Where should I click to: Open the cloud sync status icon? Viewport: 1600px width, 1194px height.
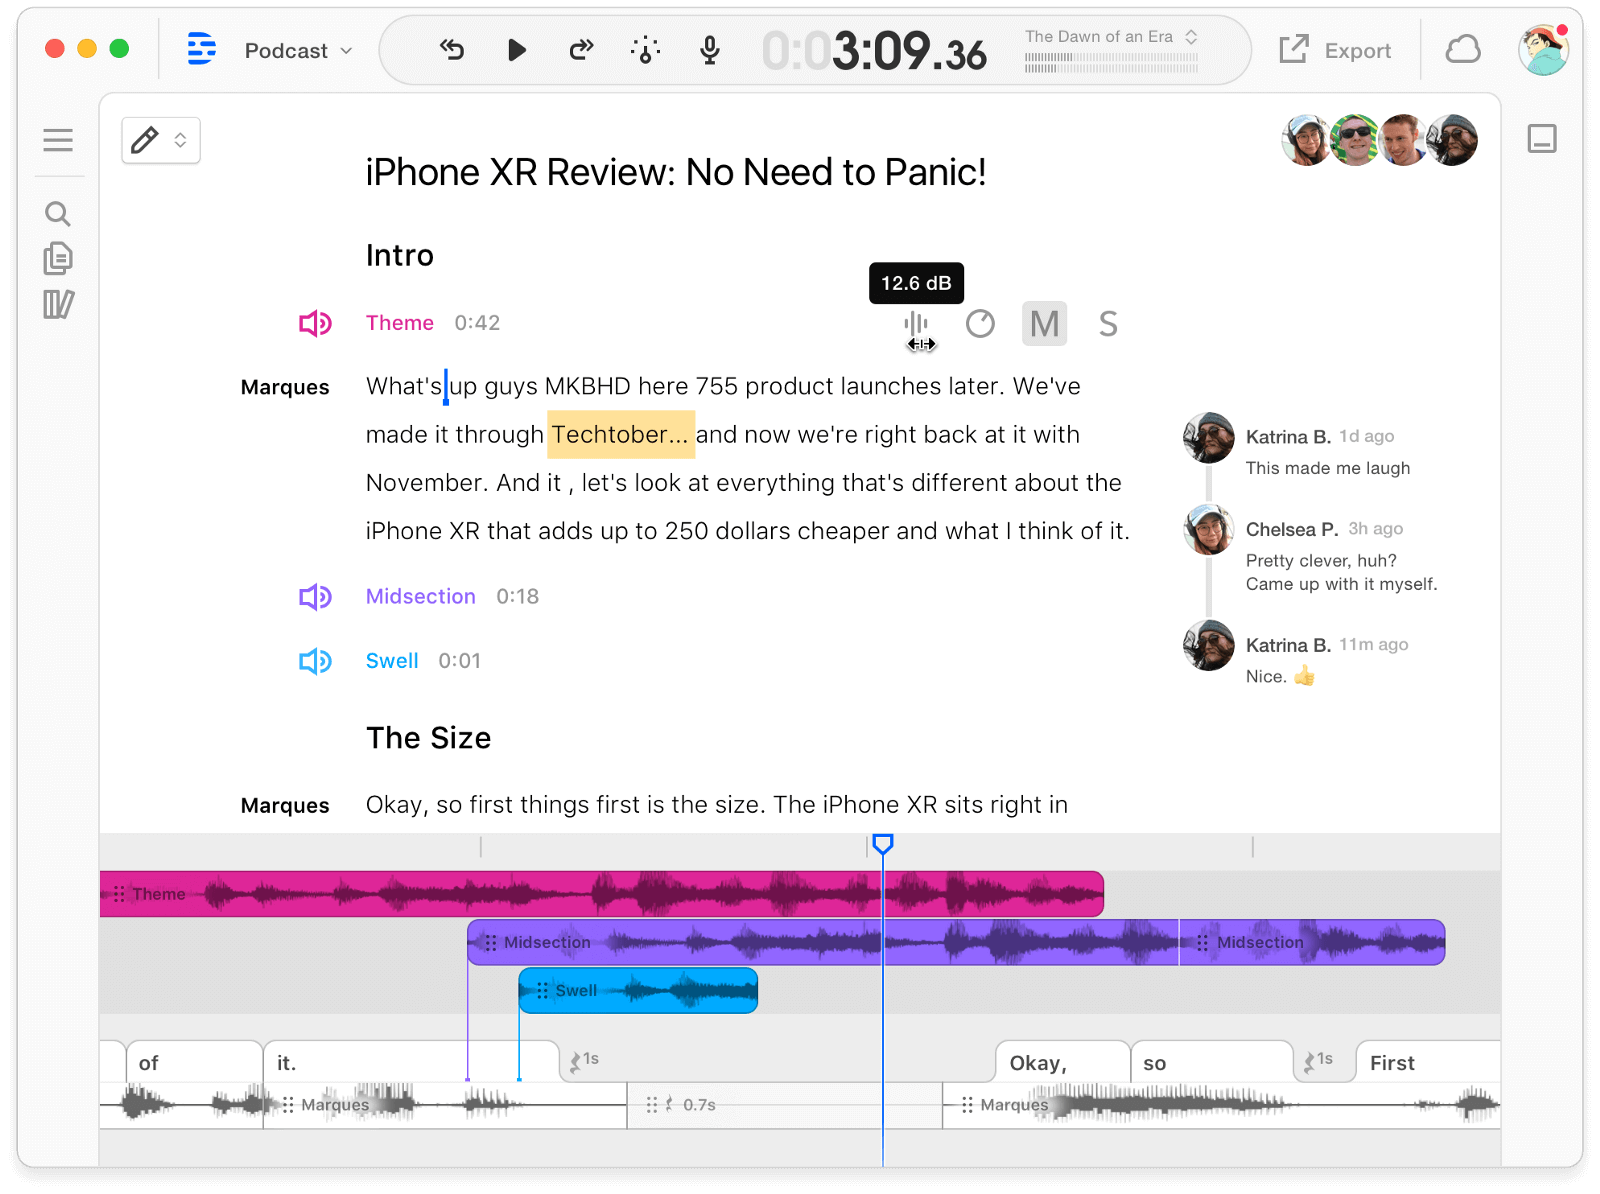tap(1463, 49)
